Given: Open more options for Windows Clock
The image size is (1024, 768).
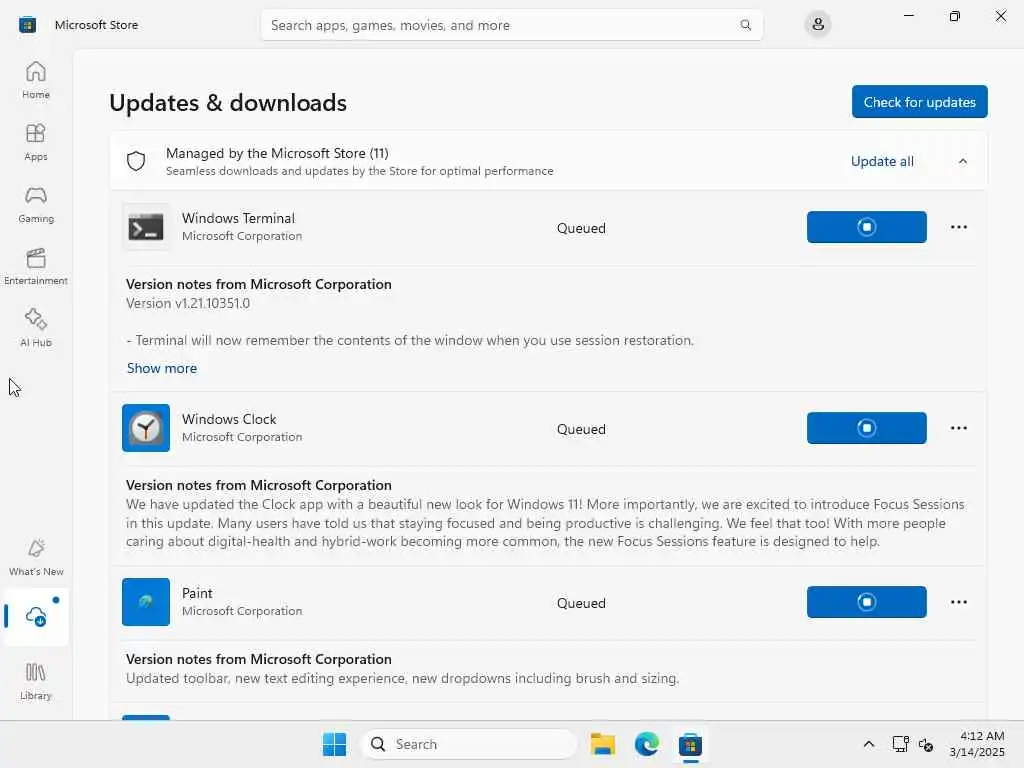Looking at the screenshot, I should click(958, 428).
